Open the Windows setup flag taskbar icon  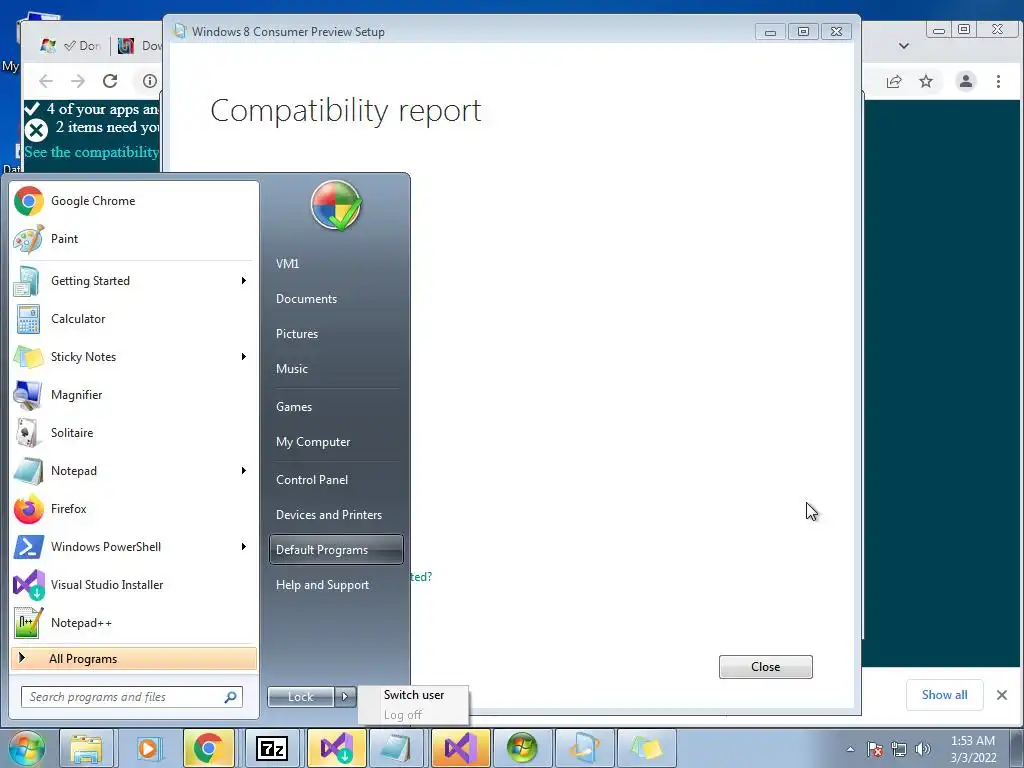(522, 748)
